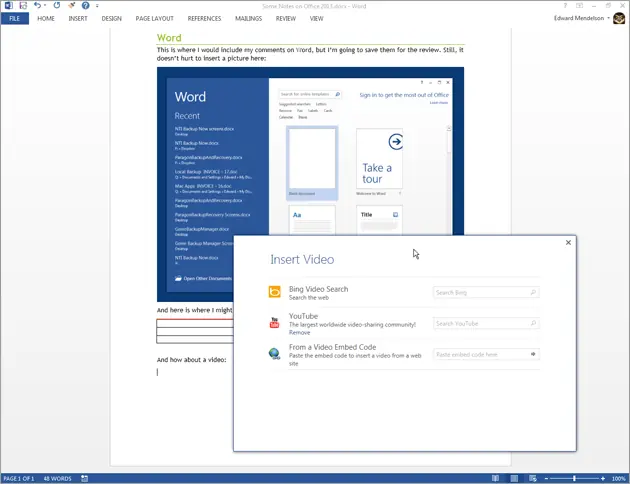The height and width of the screenshot is (484, 630).
Task: Click the blue Help question mark icon
Action: [86, 5]
